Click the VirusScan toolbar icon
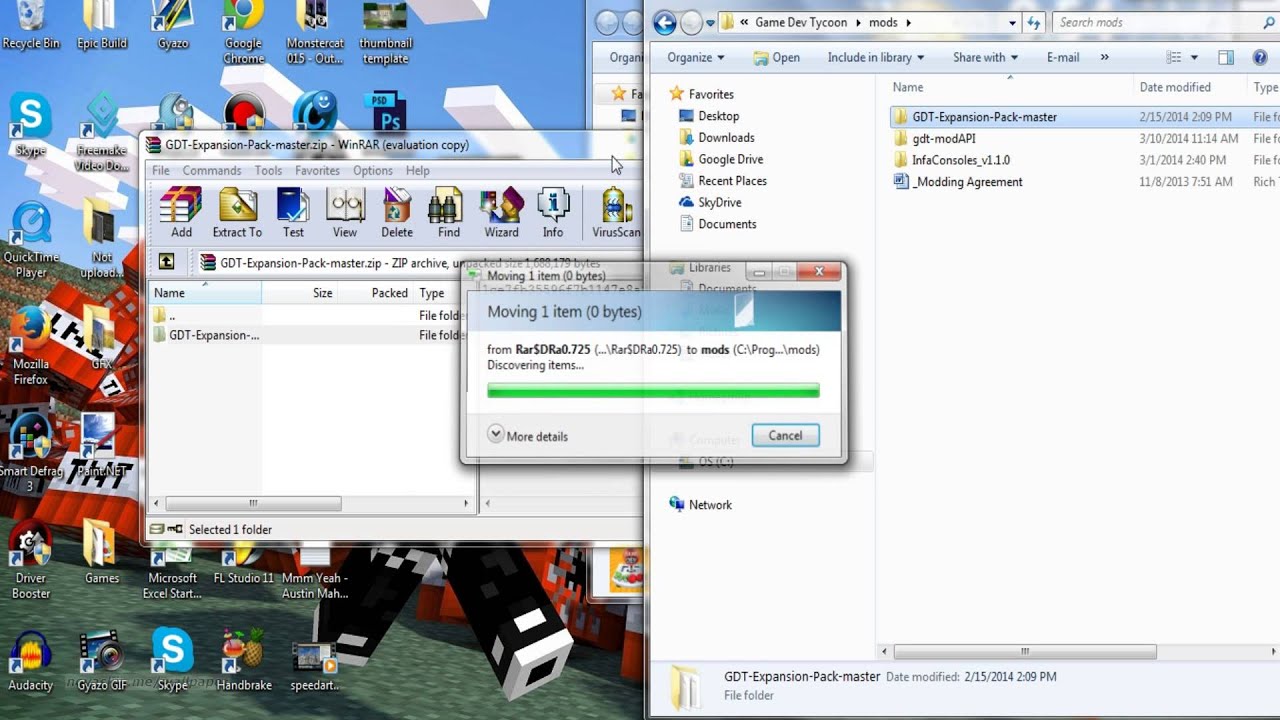 (616, 213)
